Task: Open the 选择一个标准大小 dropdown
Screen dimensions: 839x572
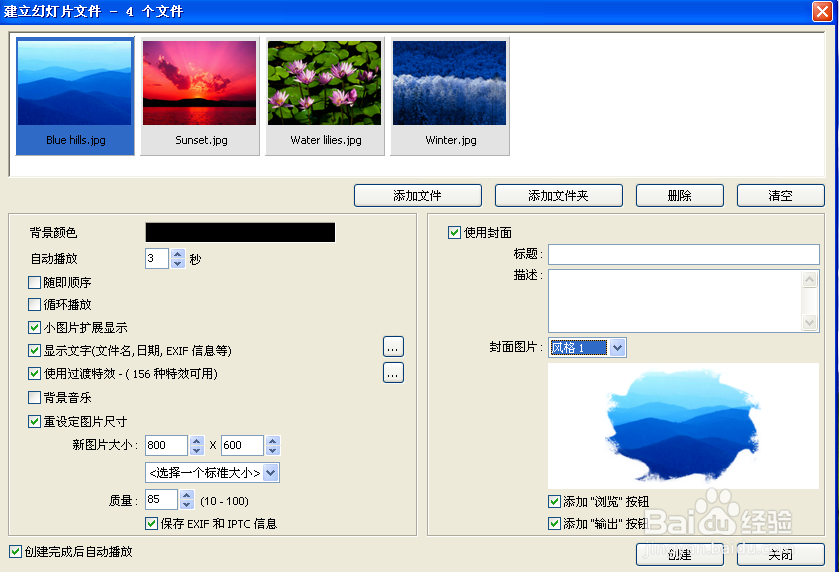Action: pyautogui.click(x=212, y=472)
